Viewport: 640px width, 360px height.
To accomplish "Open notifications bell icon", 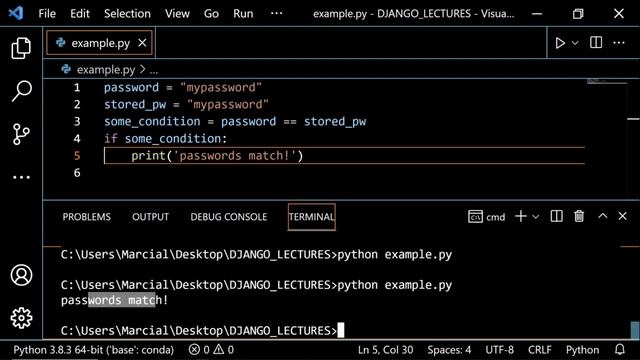I will (620, 350).
